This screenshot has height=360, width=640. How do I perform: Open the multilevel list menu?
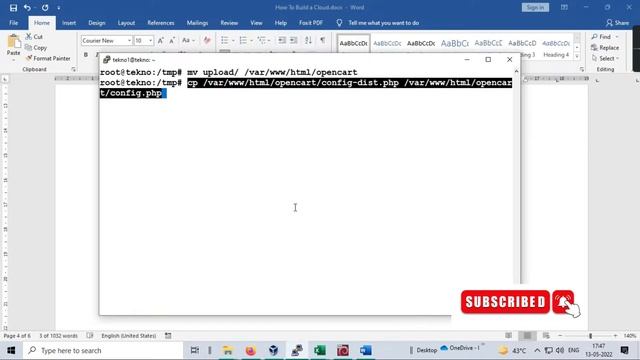[x=263, y=40]
